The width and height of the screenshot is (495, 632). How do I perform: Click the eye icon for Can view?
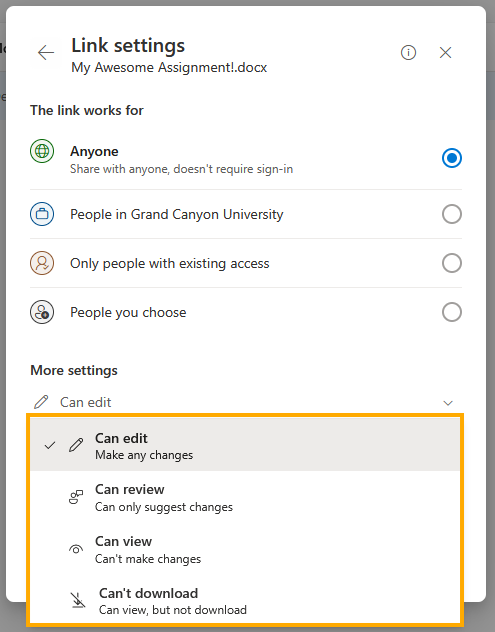(x=76, y=549)
